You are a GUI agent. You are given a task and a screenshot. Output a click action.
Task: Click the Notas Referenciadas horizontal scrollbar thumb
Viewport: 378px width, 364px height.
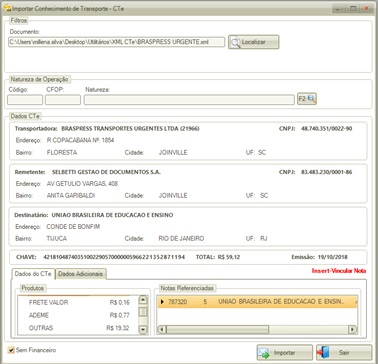(217, 330)
